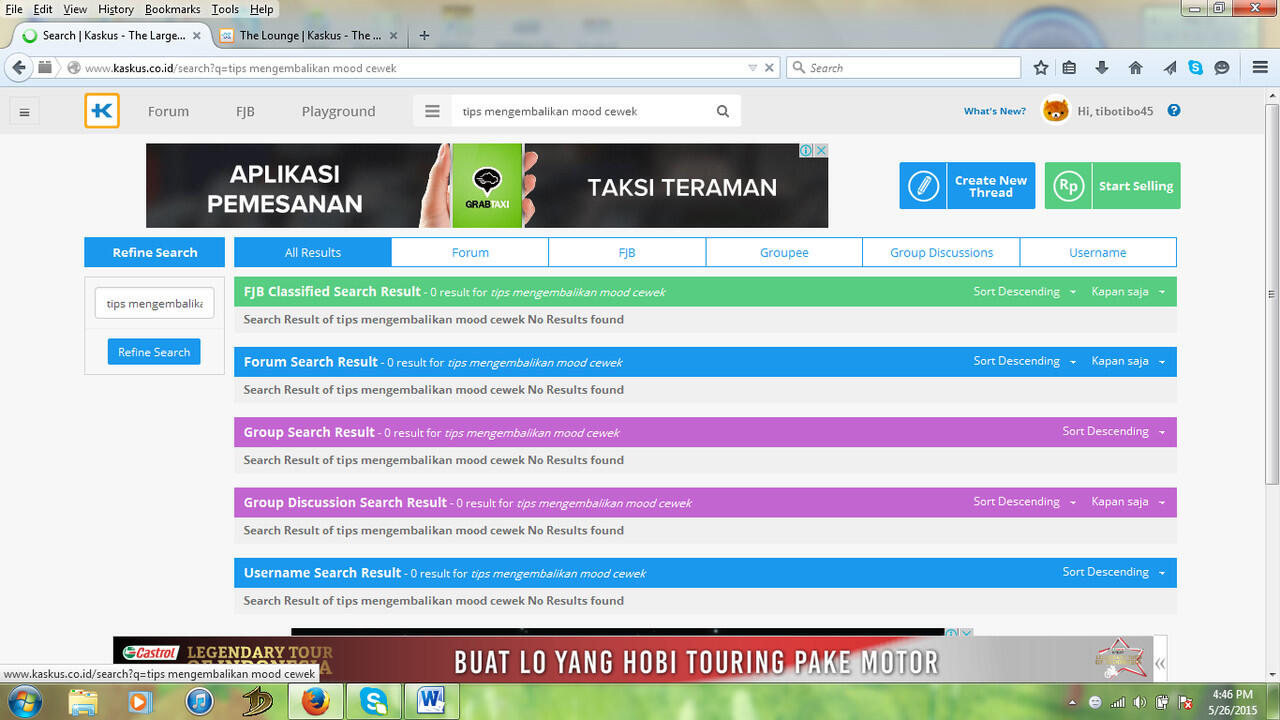Switch to the Username results tab
The height and width of the screenshot is (720, 1280).
tap(1098, 252)
